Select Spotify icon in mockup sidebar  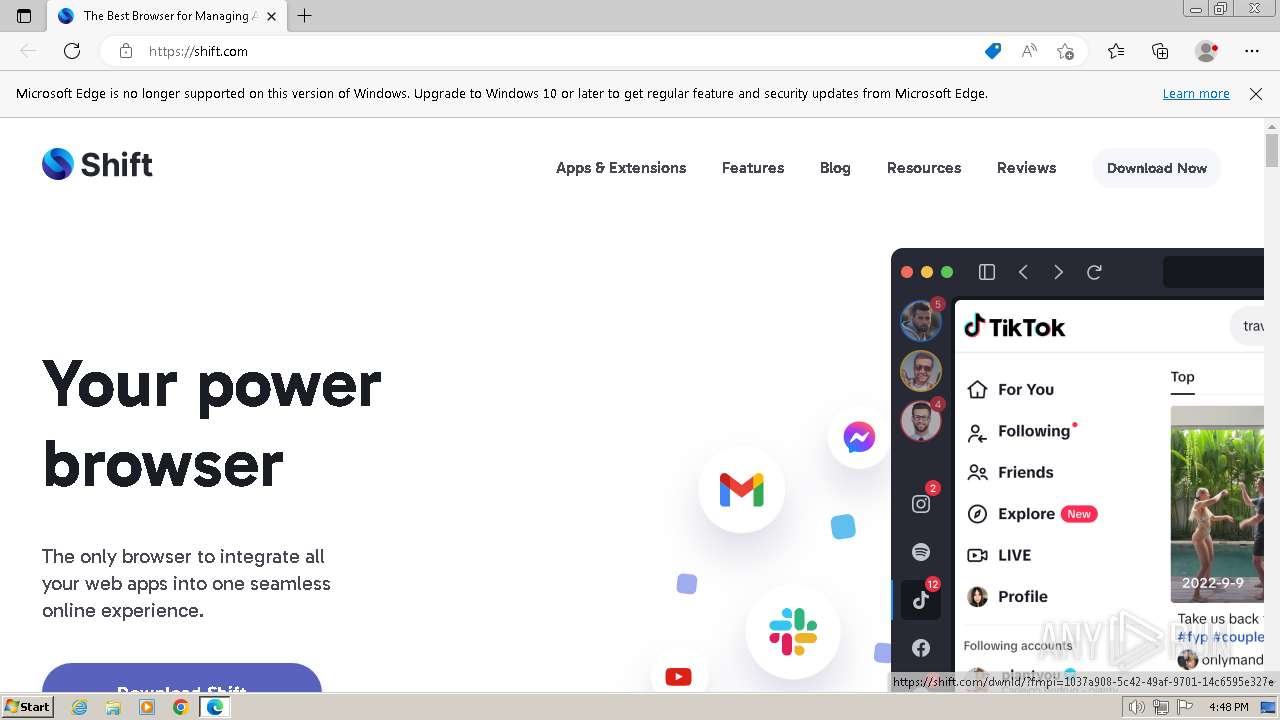[921, 552]
